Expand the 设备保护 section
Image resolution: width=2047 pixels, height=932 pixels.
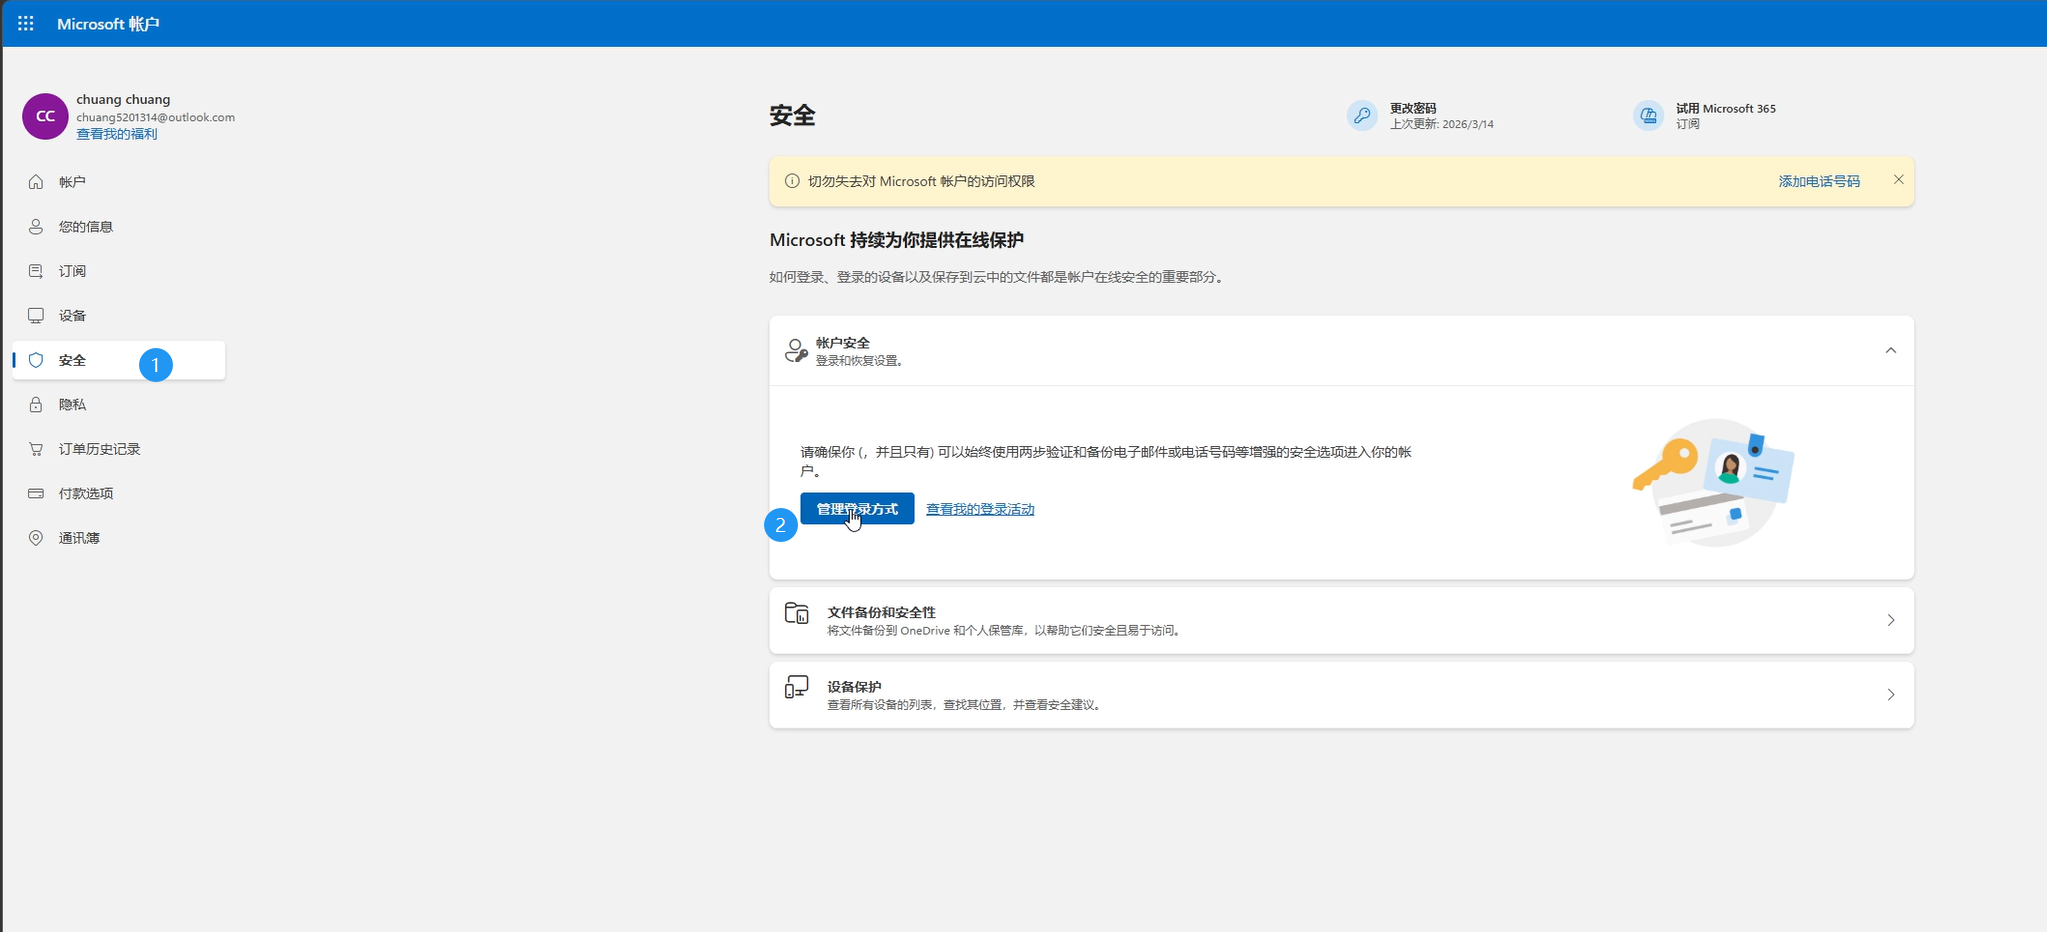1890,695
